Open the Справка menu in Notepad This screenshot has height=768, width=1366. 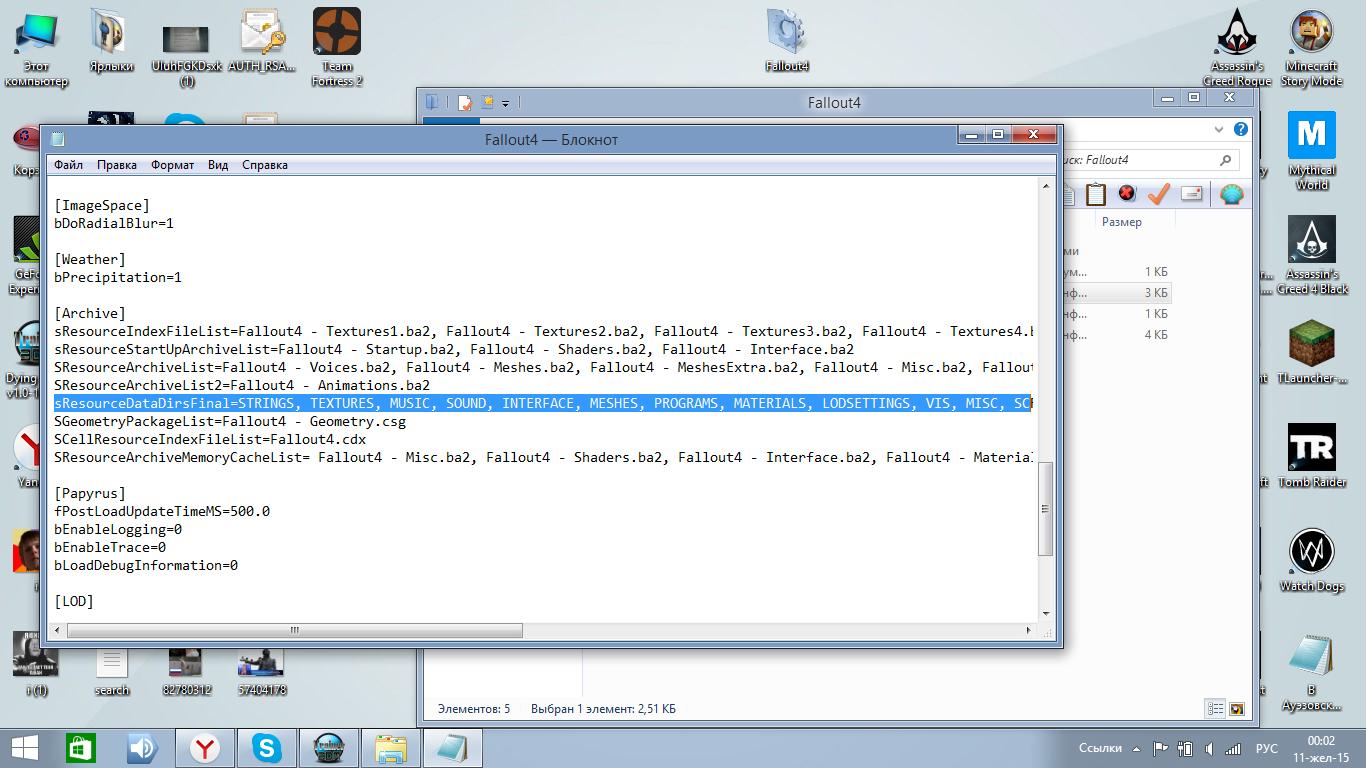[x=265, y=165]
